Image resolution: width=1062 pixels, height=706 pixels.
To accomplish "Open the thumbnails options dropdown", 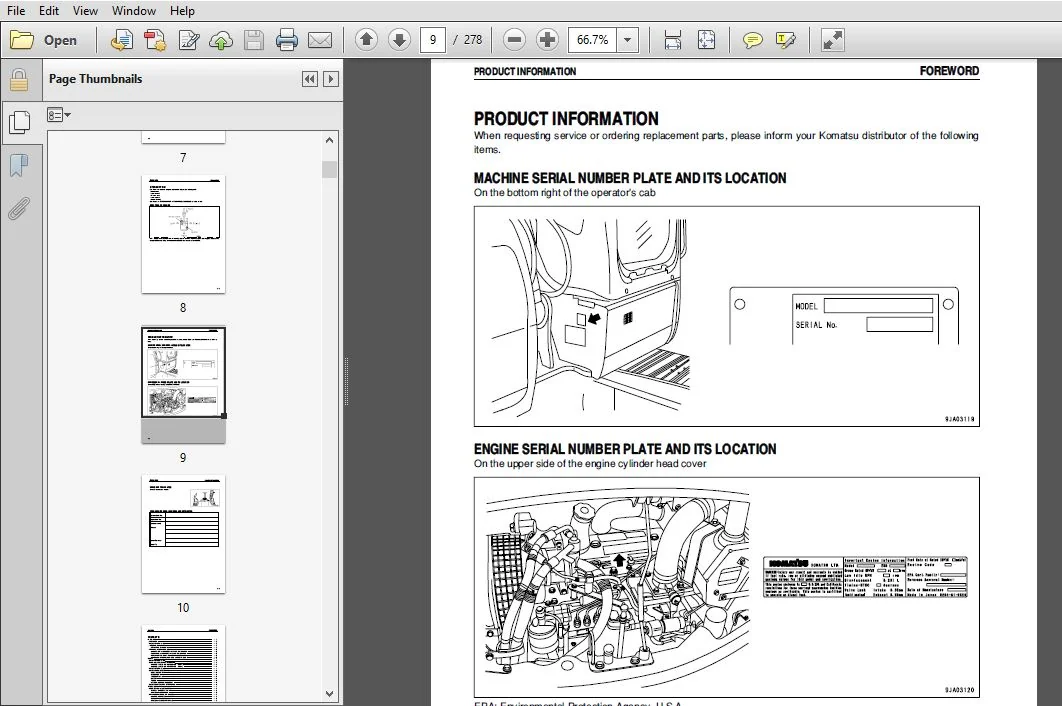I will point(59,115).
